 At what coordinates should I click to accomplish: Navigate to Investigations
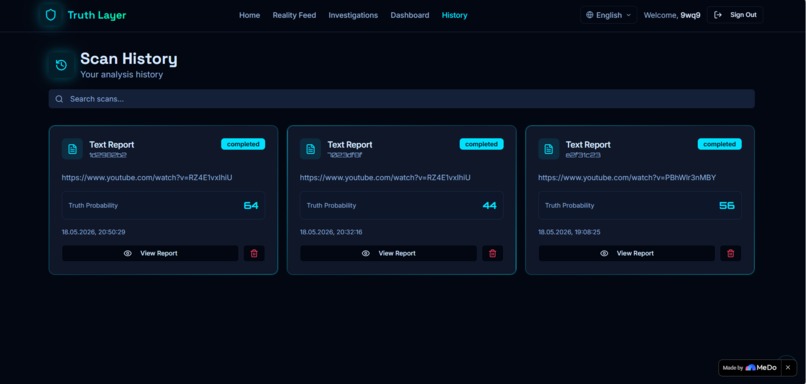(x=353, y=15)
